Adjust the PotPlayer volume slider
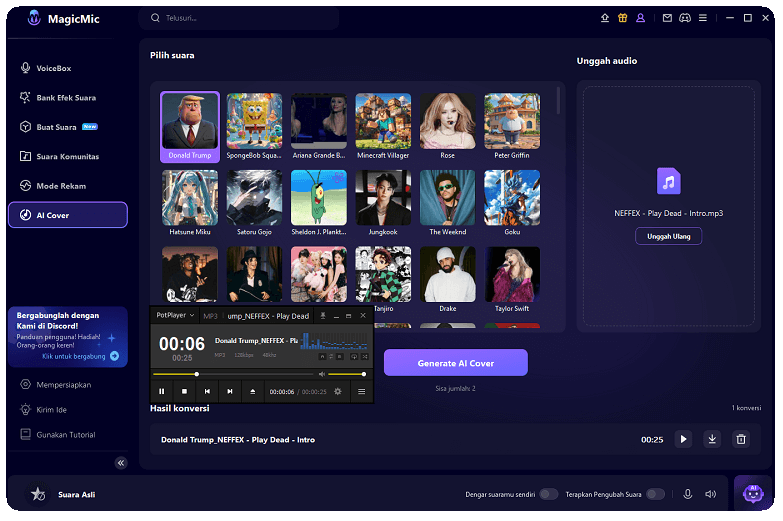783x521 pixels. coord(347,374)
